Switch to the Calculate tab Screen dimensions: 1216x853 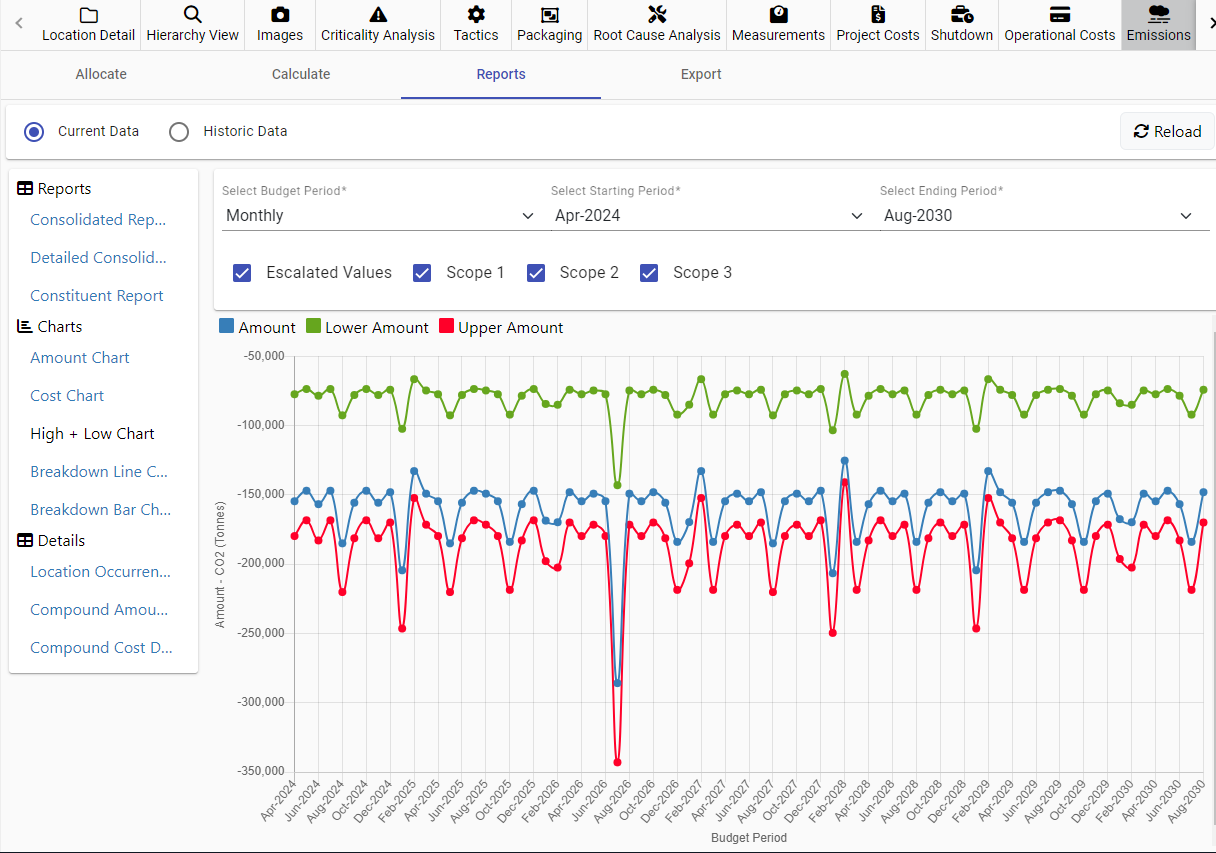click(301, 74)
